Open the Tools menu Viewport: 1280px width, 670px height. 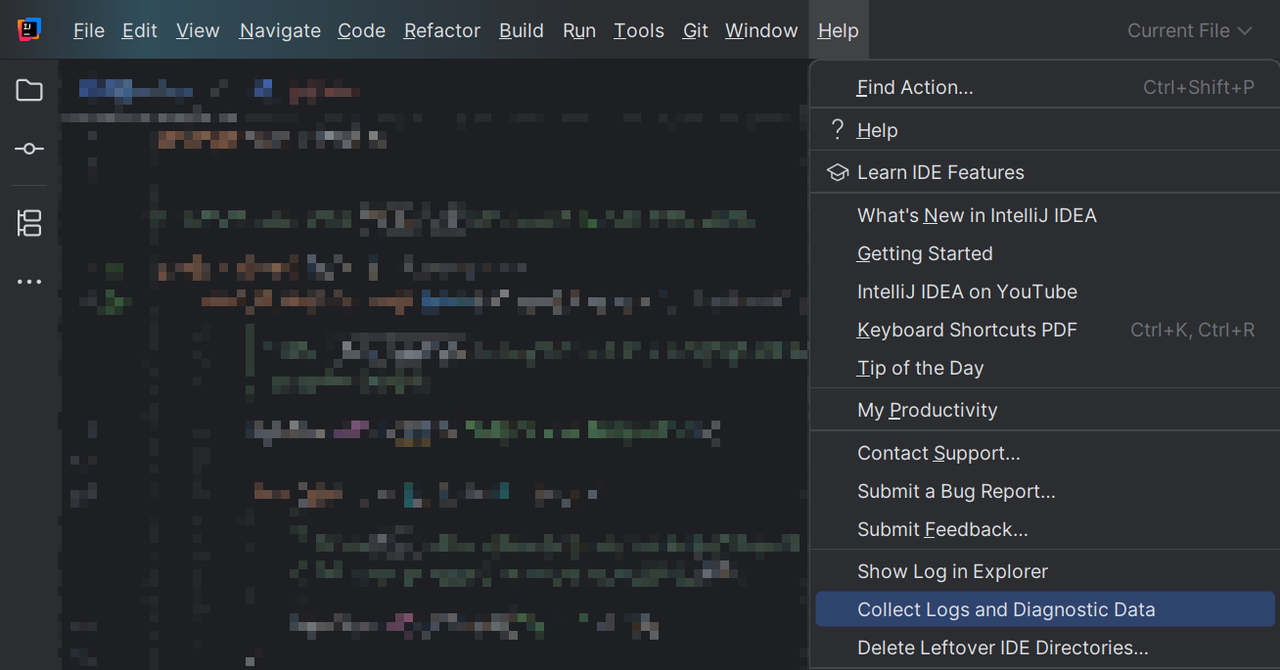639,30
